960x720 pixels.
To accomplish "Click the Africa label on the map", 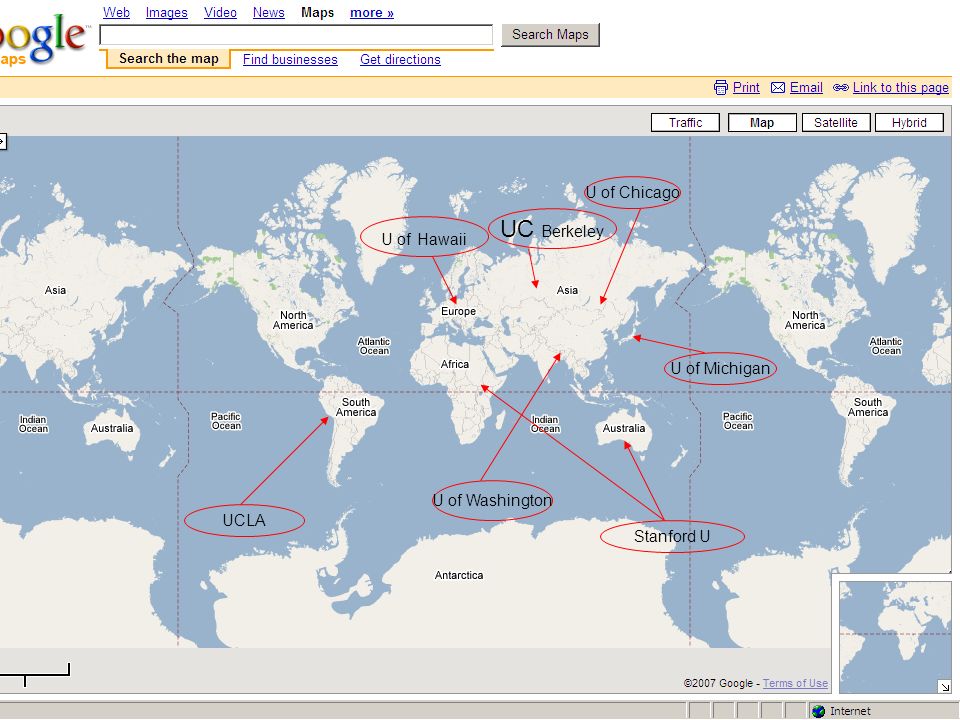I will pos(455,364).
